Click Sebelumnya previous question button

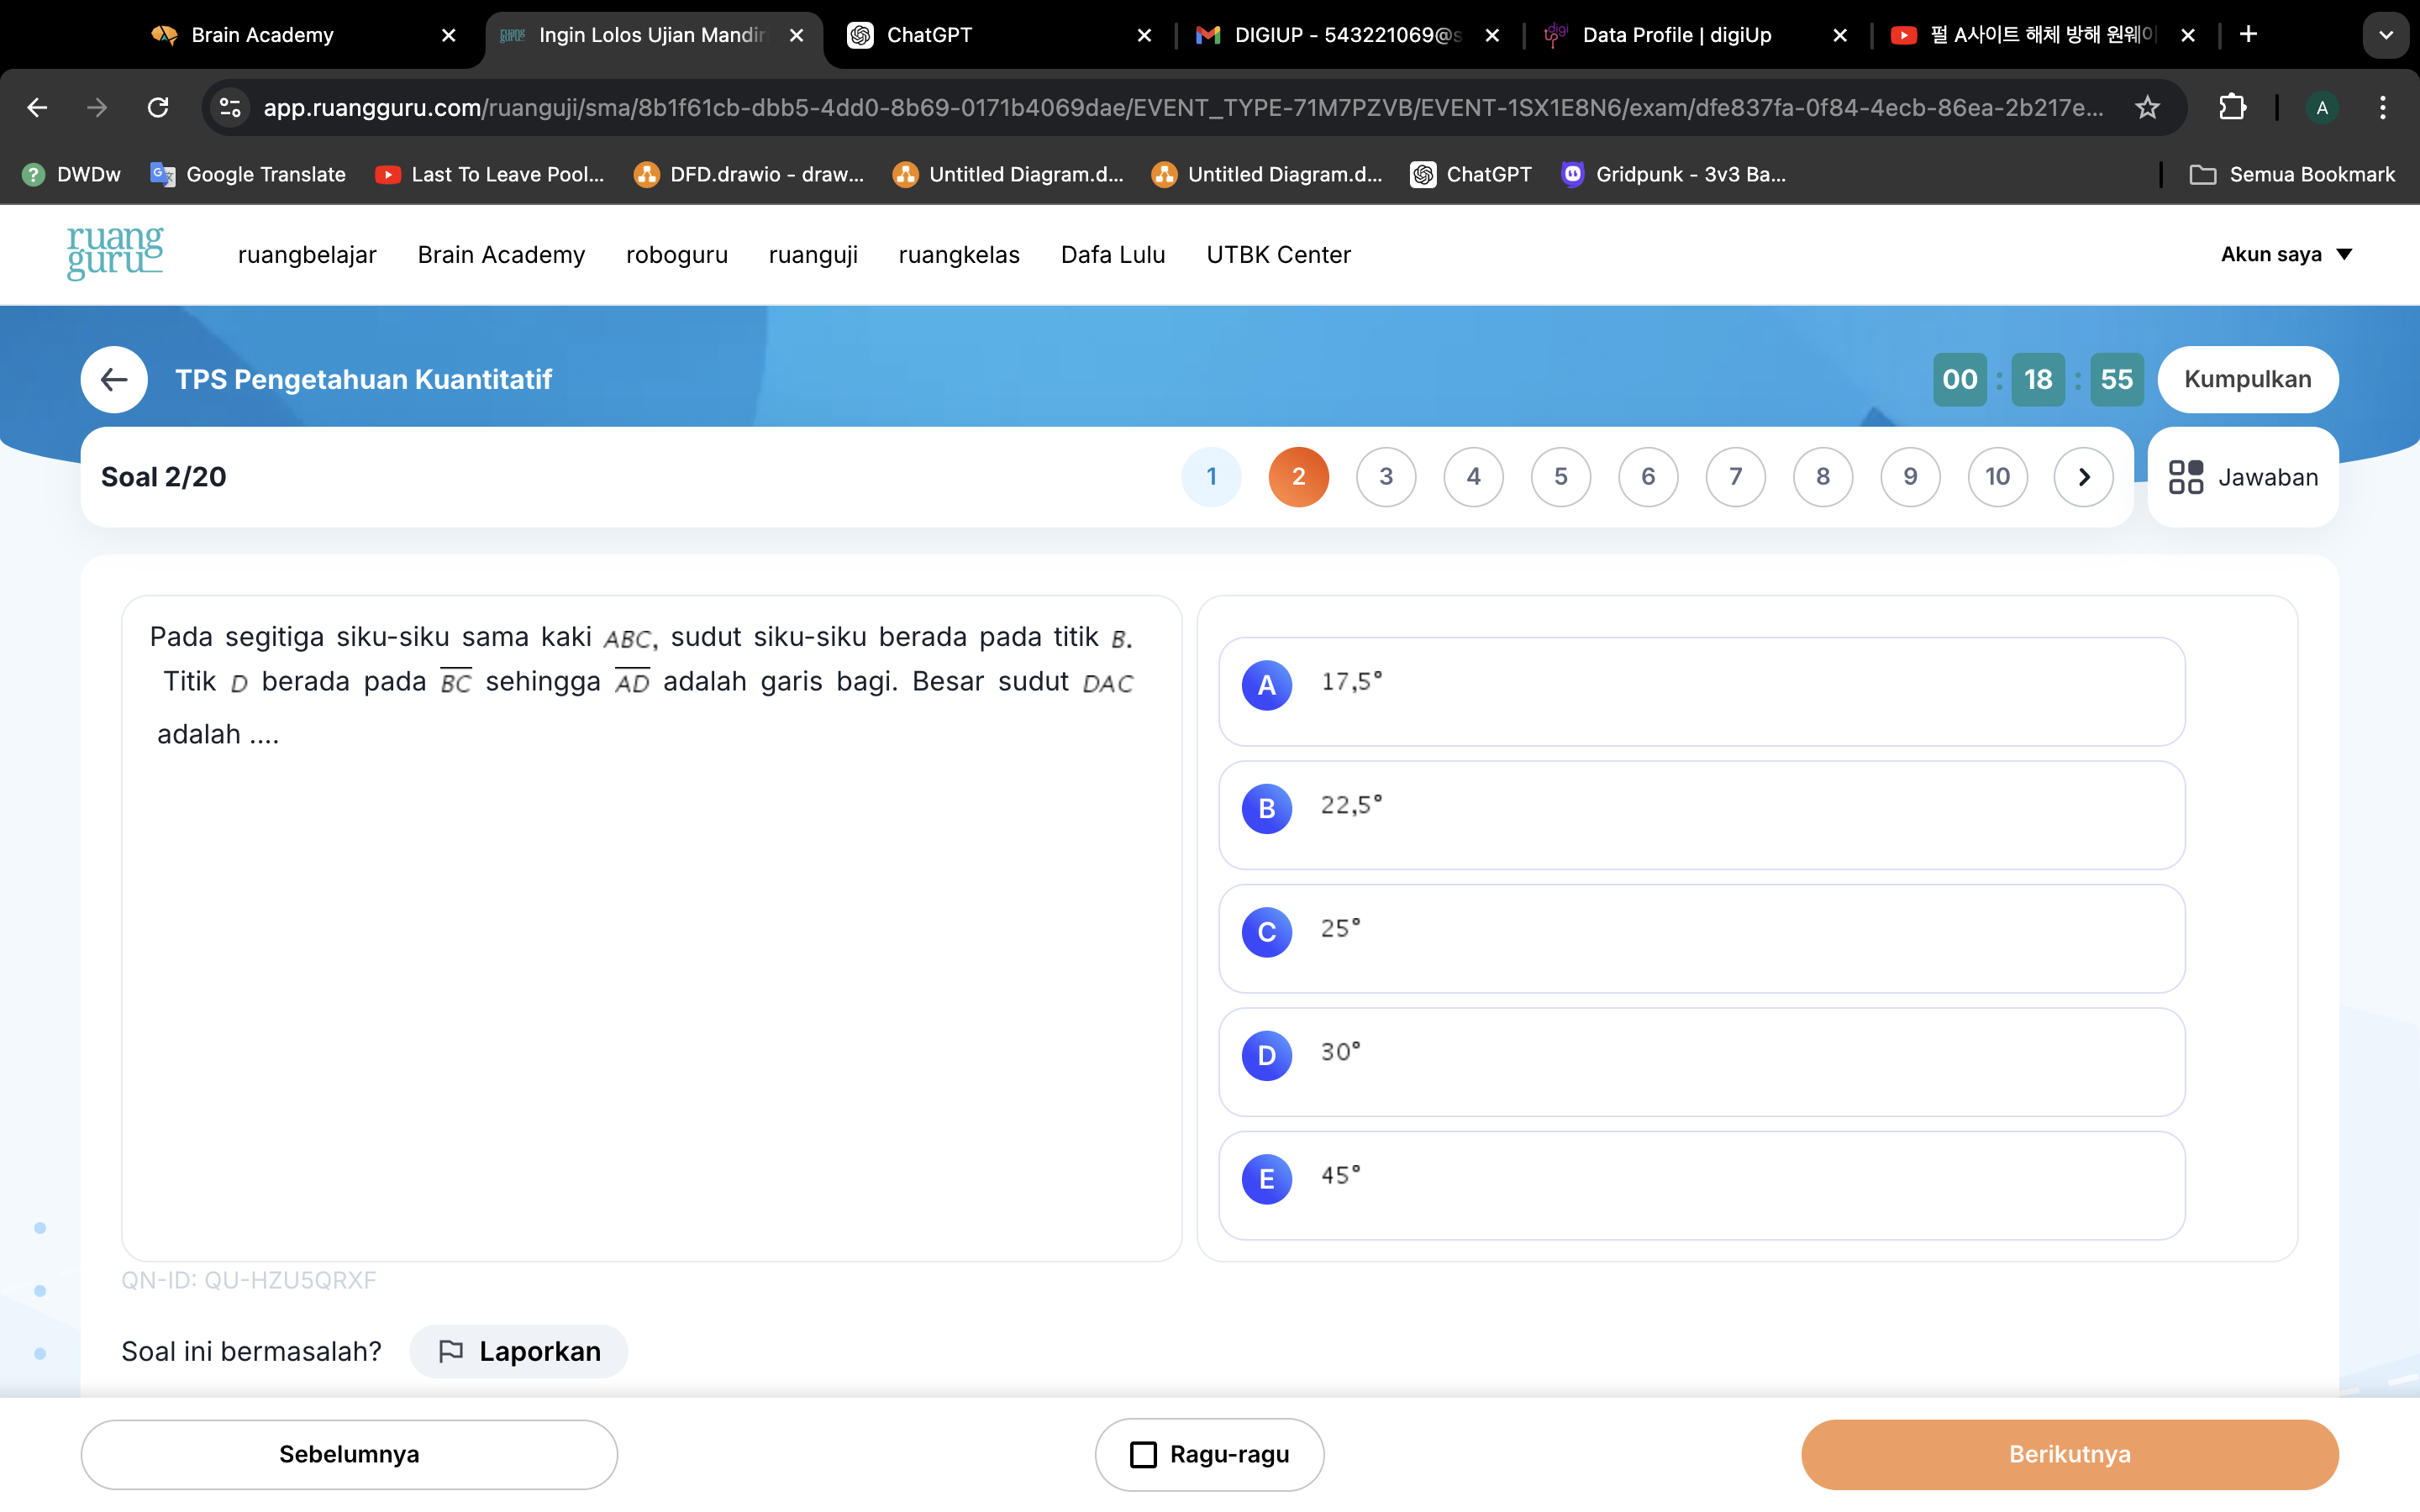347,1451
